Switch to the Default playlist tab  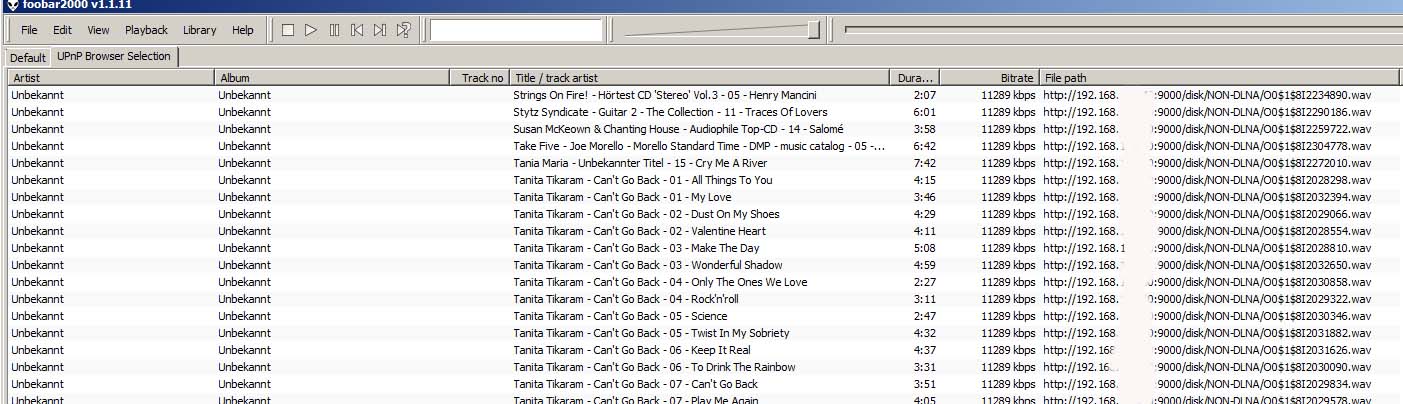point(28,58)
